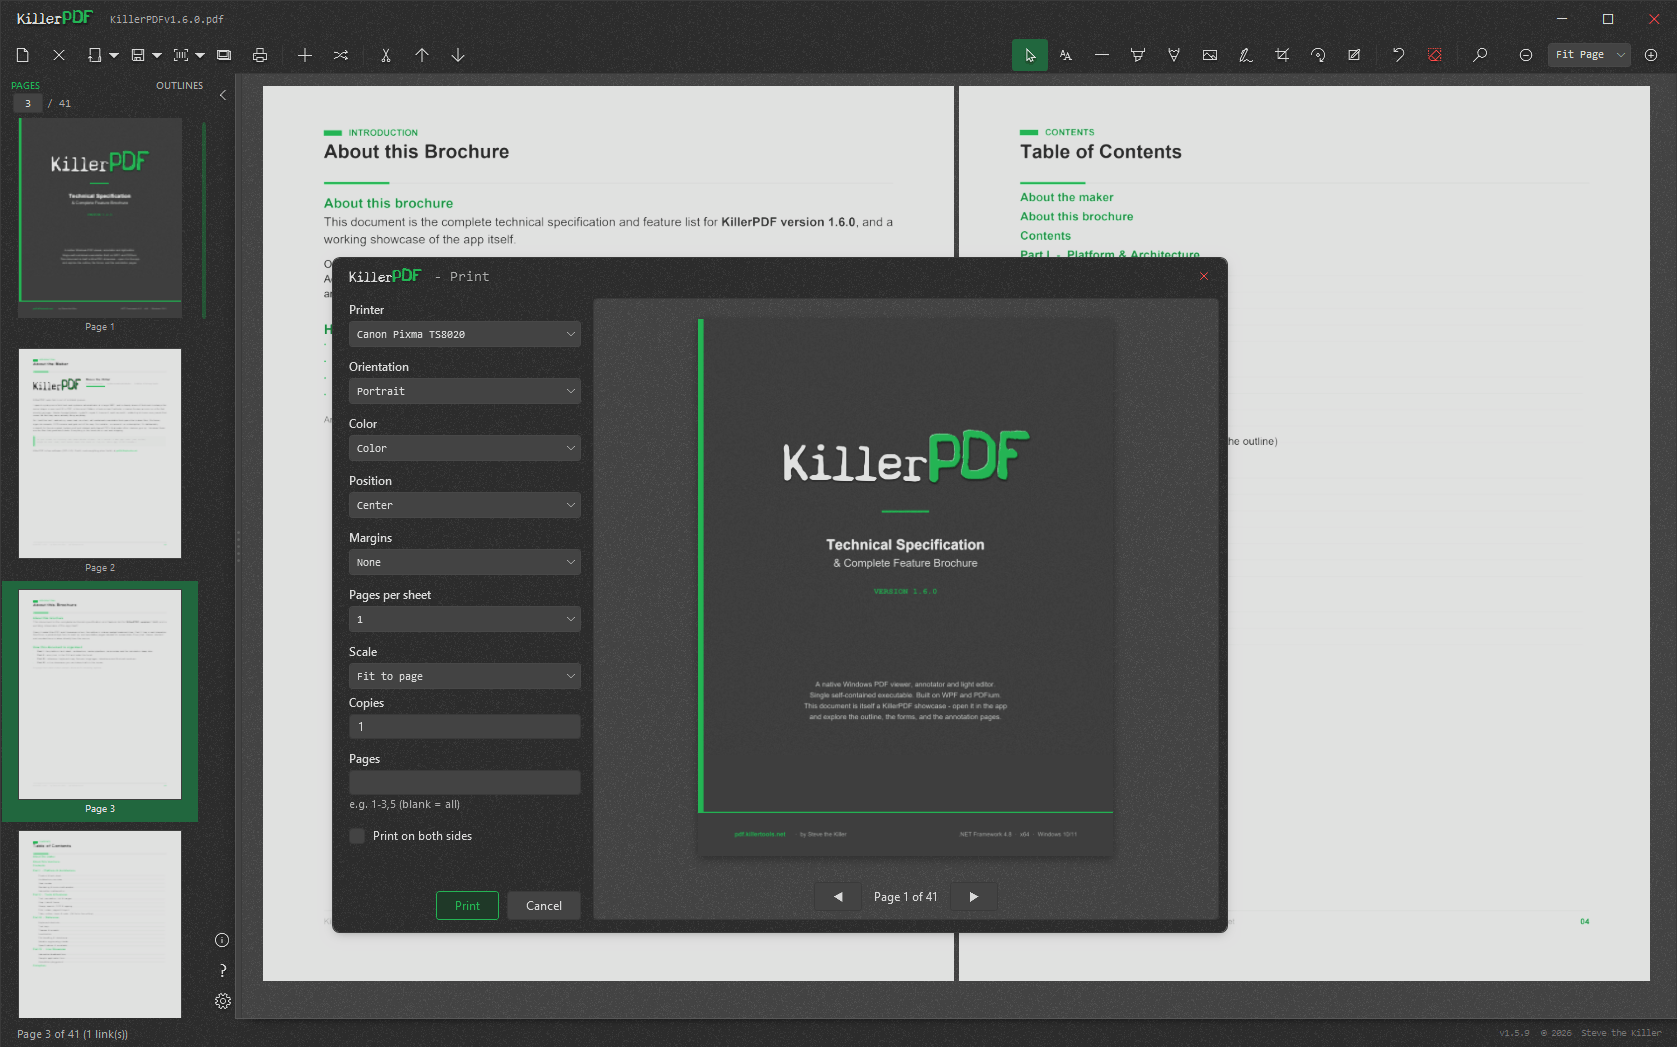
Task: Expand the save options arrow
Action: pyautogui.click(x=157, y=55)
